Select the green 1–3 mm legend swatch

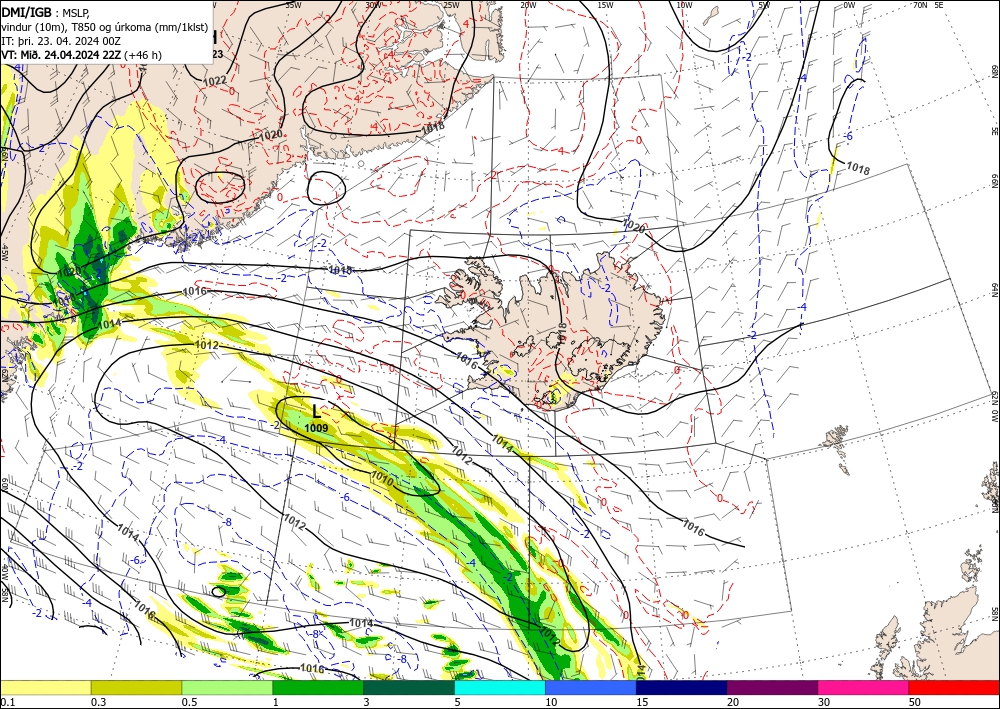click(x=318, y=687)
